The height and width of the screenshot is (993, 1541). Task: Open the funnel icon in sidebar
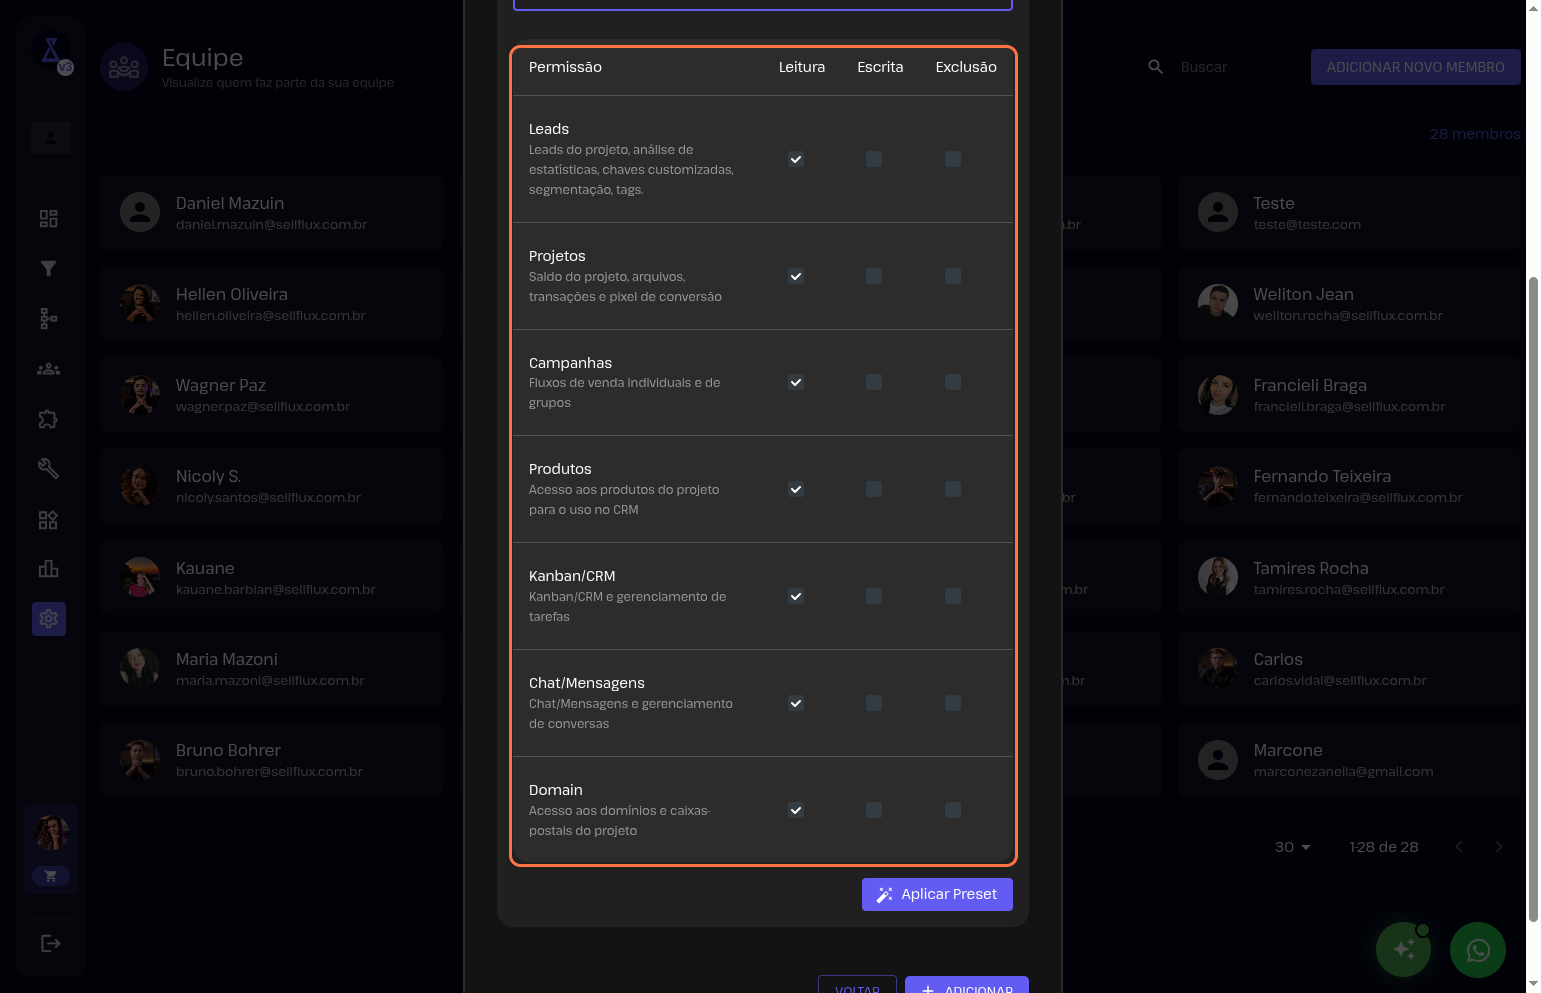tap(48, 268)
